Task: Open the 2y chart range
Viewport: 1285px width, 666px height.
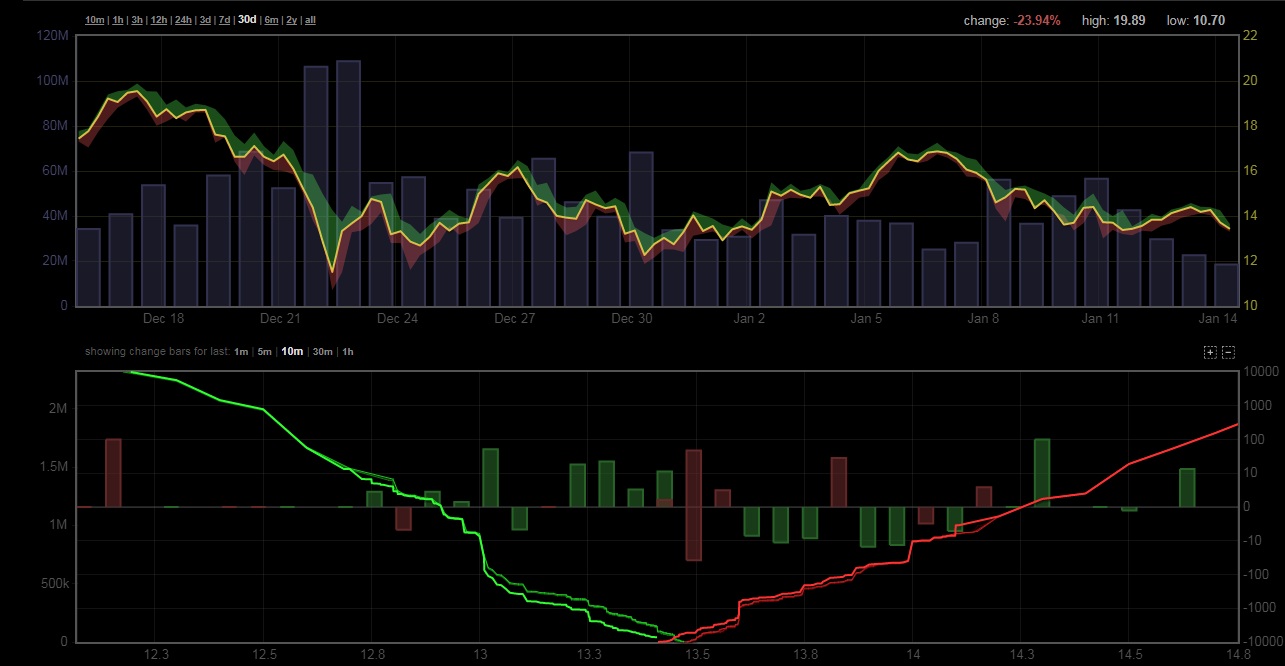Action: point(291,20)
